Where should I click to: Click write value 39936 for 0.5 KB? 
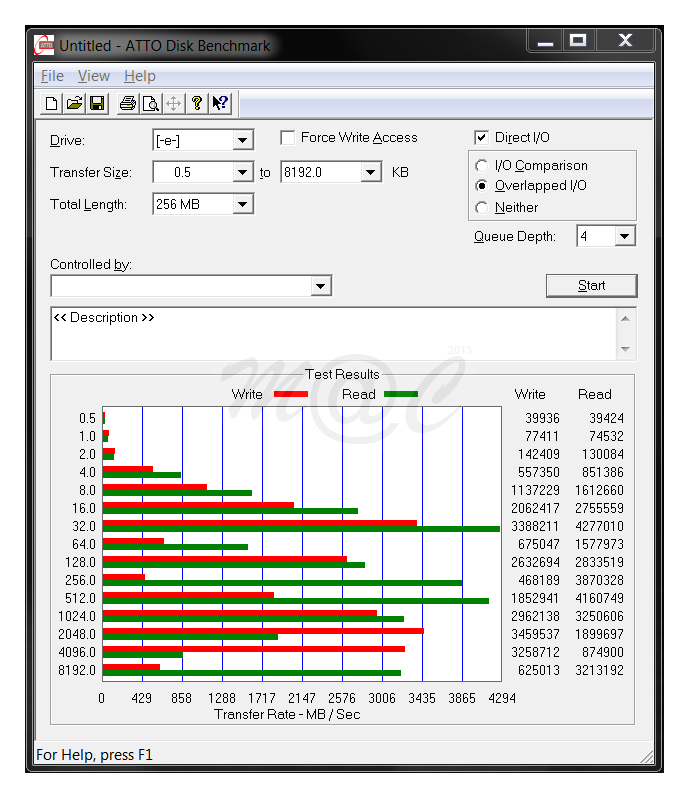point(542,418)
